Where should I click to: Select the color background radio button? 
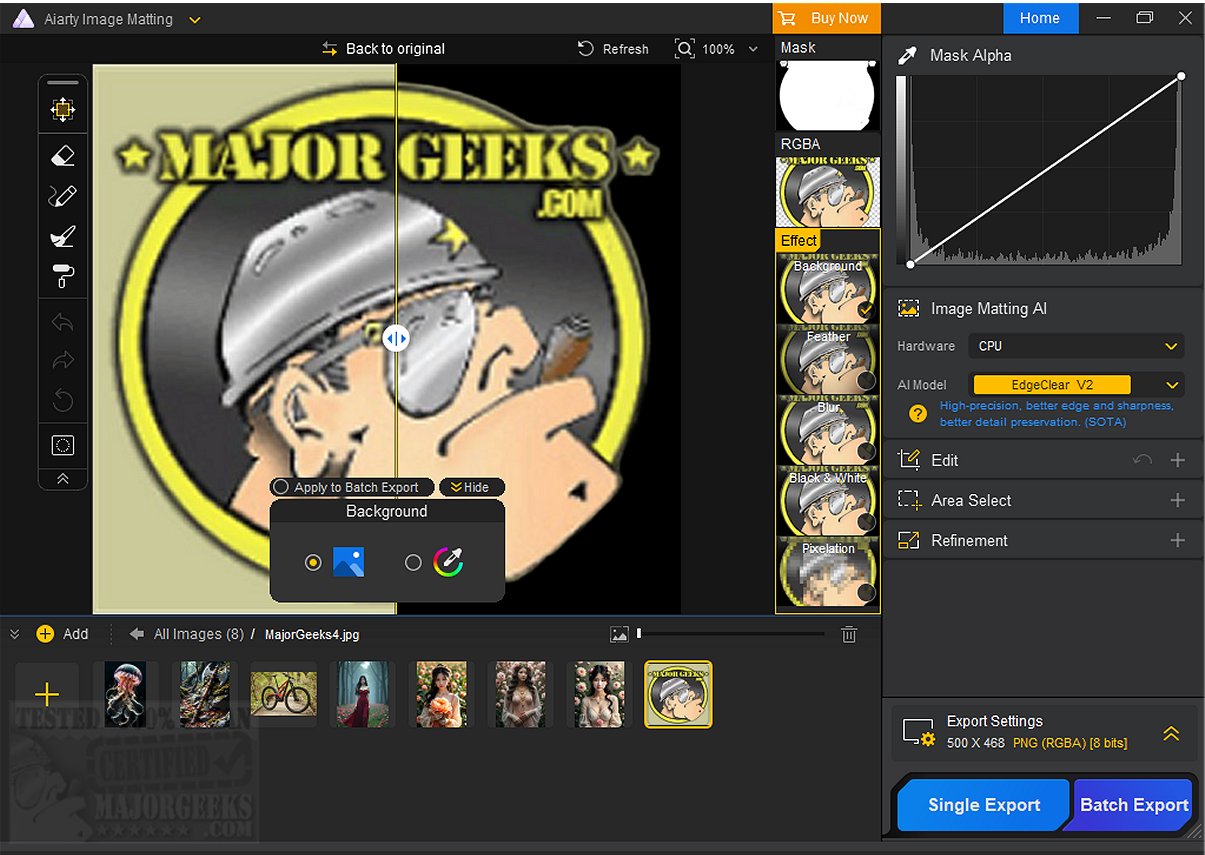coord(413,563)
